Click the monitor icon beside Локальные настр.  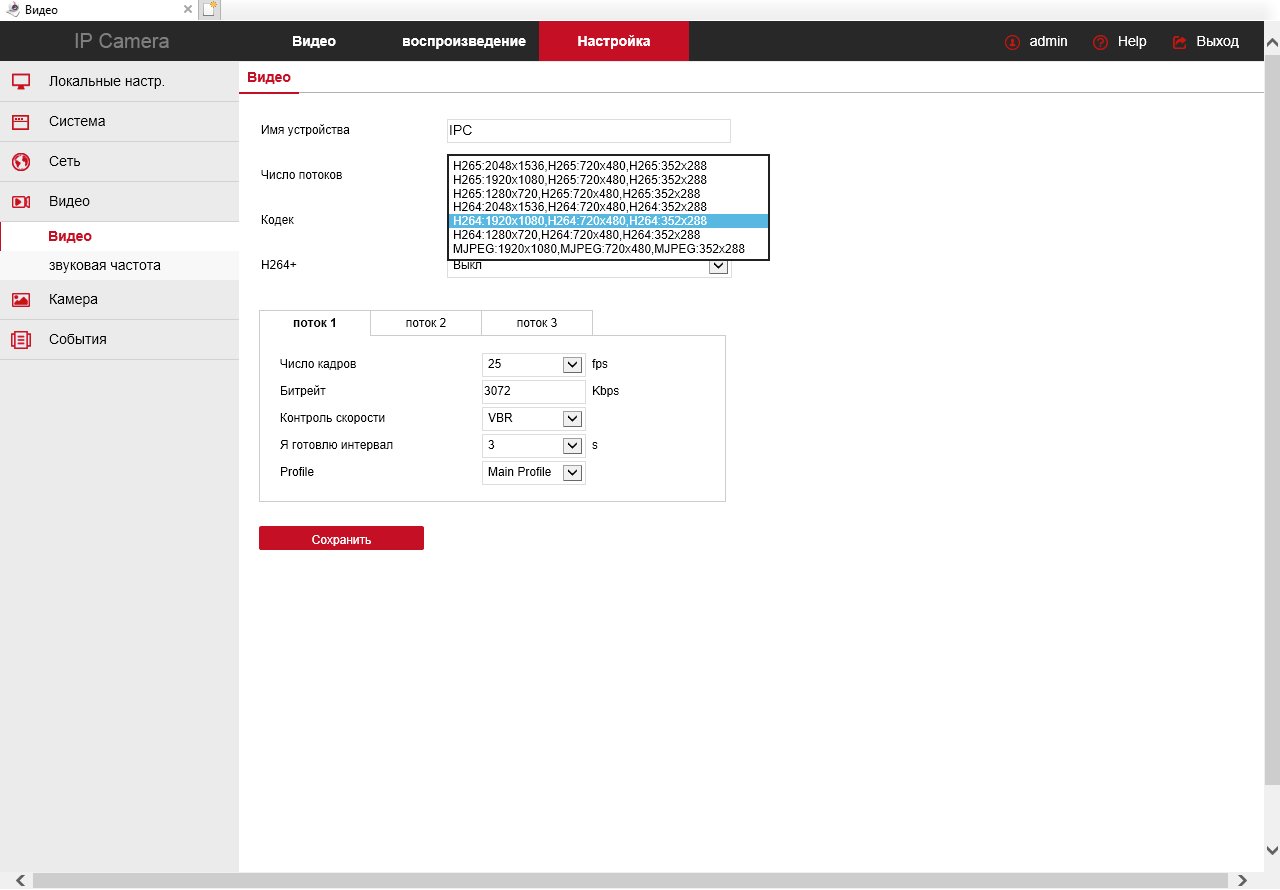(x=21, y=81)
